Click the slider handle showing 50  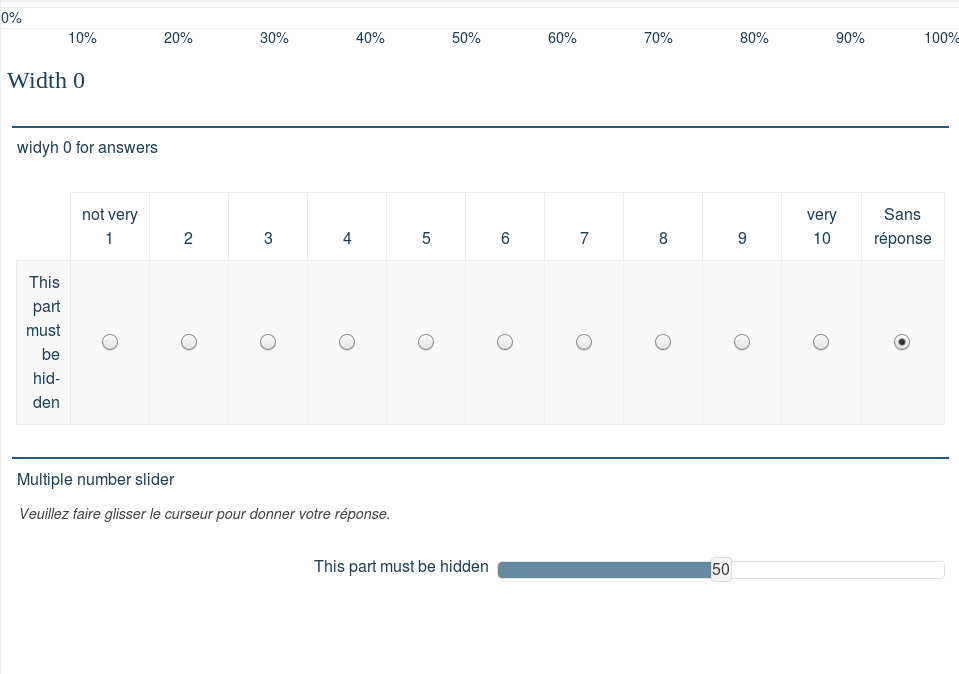coord(721,570)
